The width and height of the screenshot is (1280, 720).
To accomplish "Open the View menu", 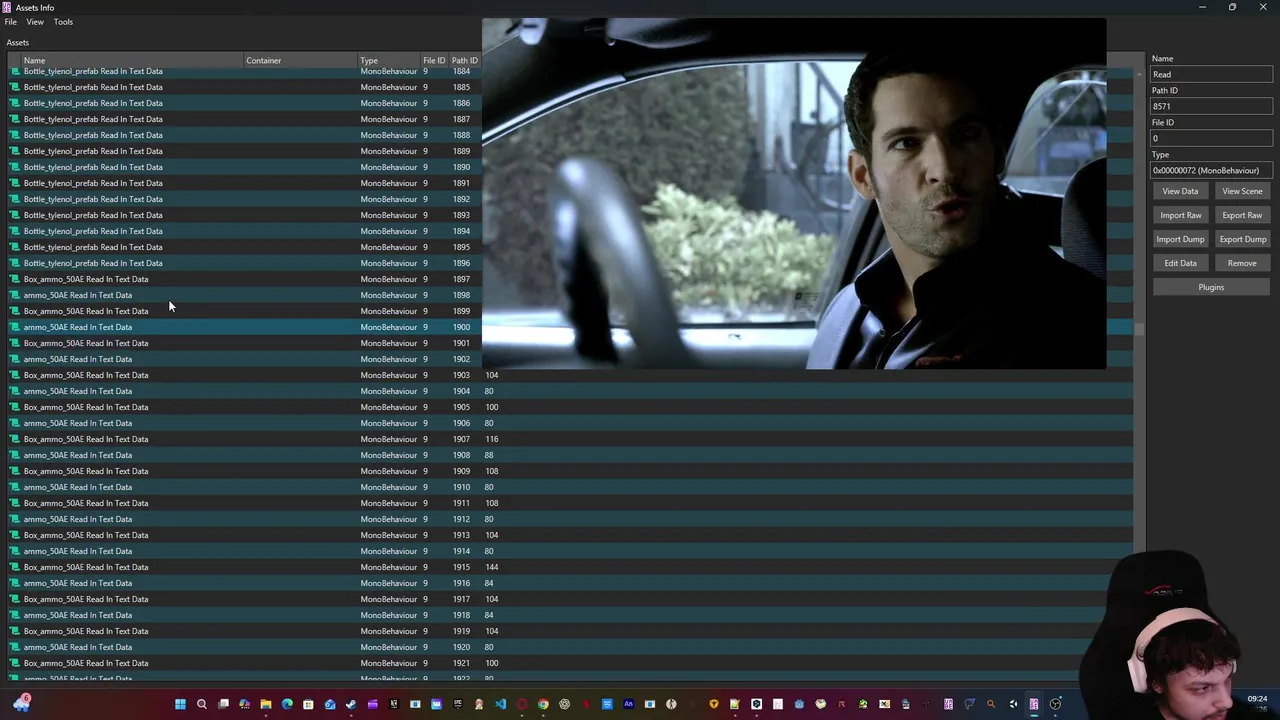I will 35,21.
